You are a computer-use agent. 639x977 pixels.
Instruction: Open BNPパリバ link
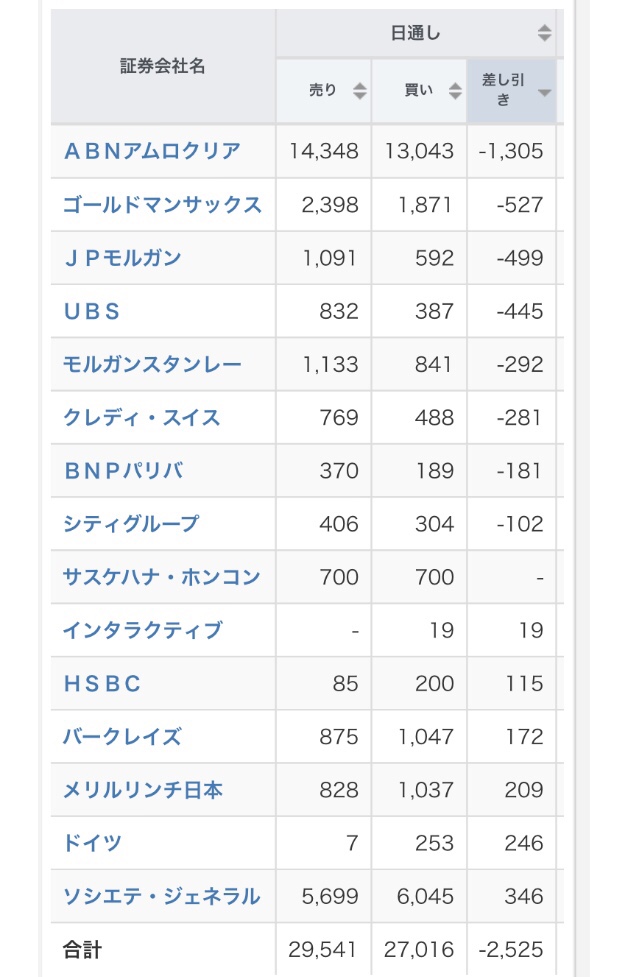pos(123,471)
